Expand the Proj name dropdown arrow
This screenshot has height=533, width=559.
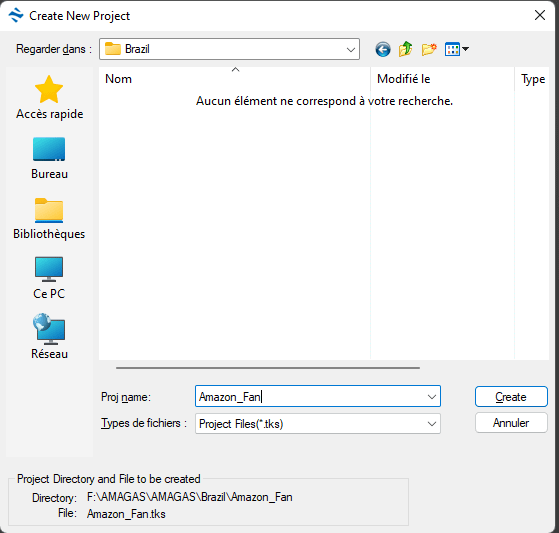(x=432, y=397)
